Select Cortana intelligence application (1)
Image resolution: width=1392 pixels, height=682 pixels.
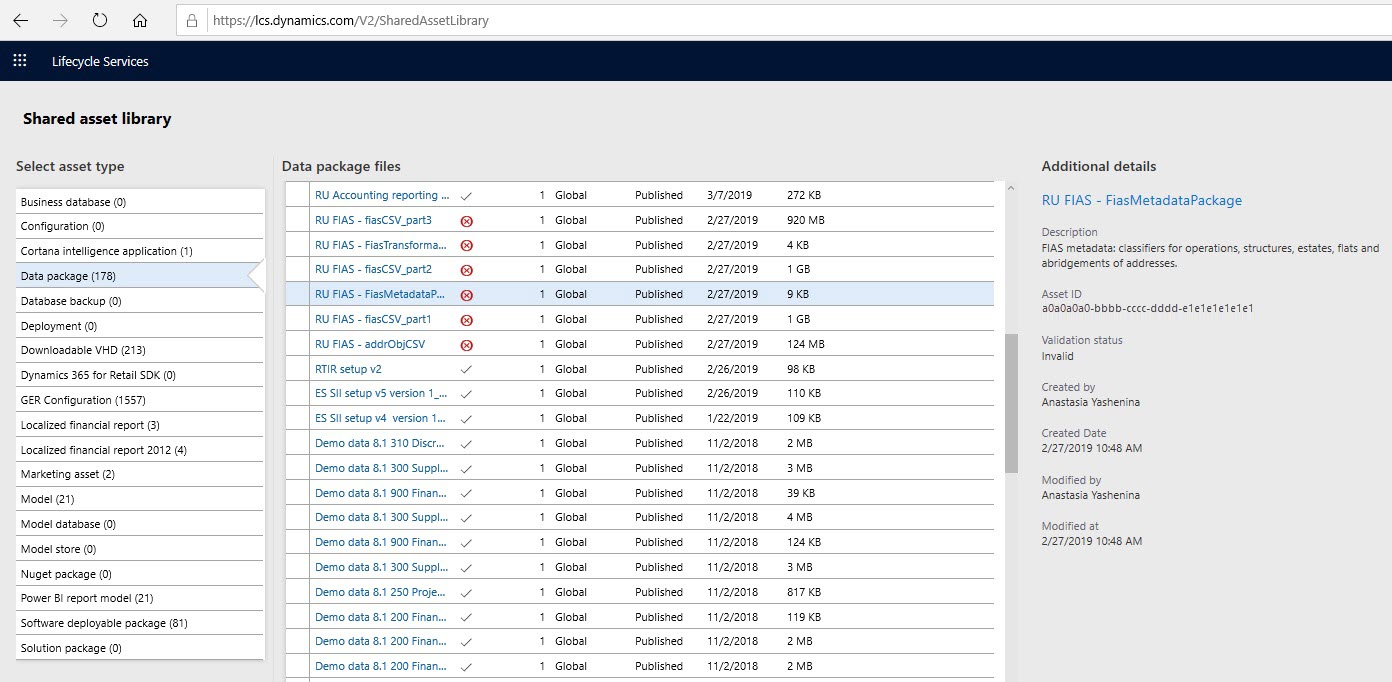click(x=140, y=251)
